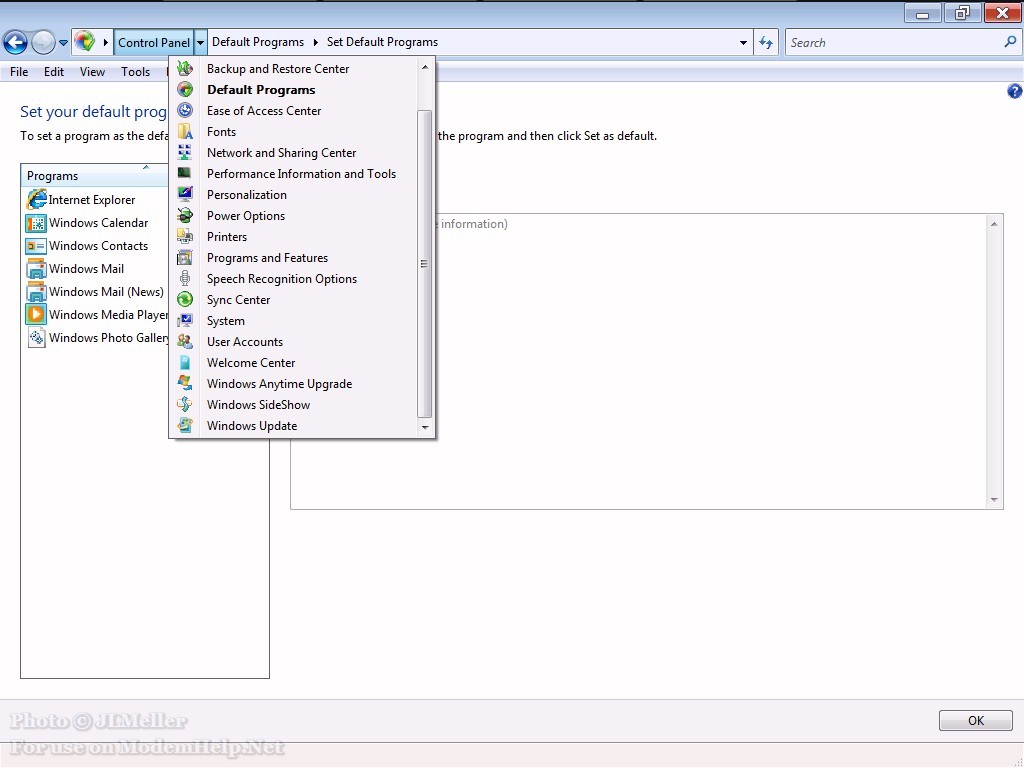
Task: Click the Windows Contacts program icon
Action: tap(36, 246)
